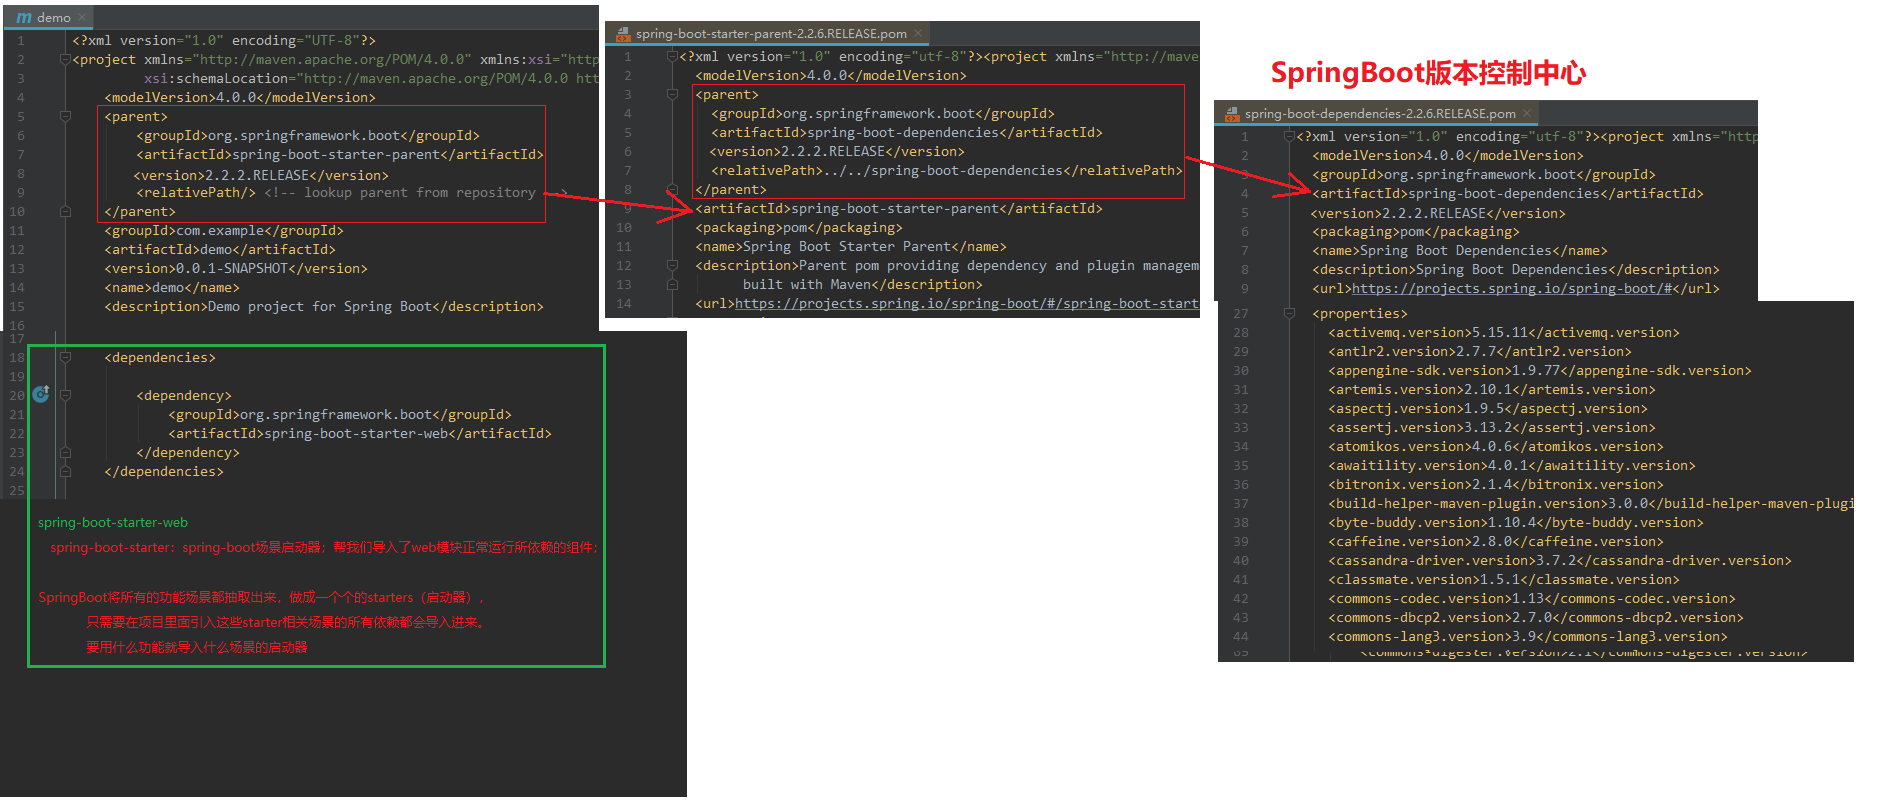Image resolution: width=1884 pixels, height=804 pixels.
Task: Click the file icon on spring-boot-dependencies tab
Action: [1232, 113]
